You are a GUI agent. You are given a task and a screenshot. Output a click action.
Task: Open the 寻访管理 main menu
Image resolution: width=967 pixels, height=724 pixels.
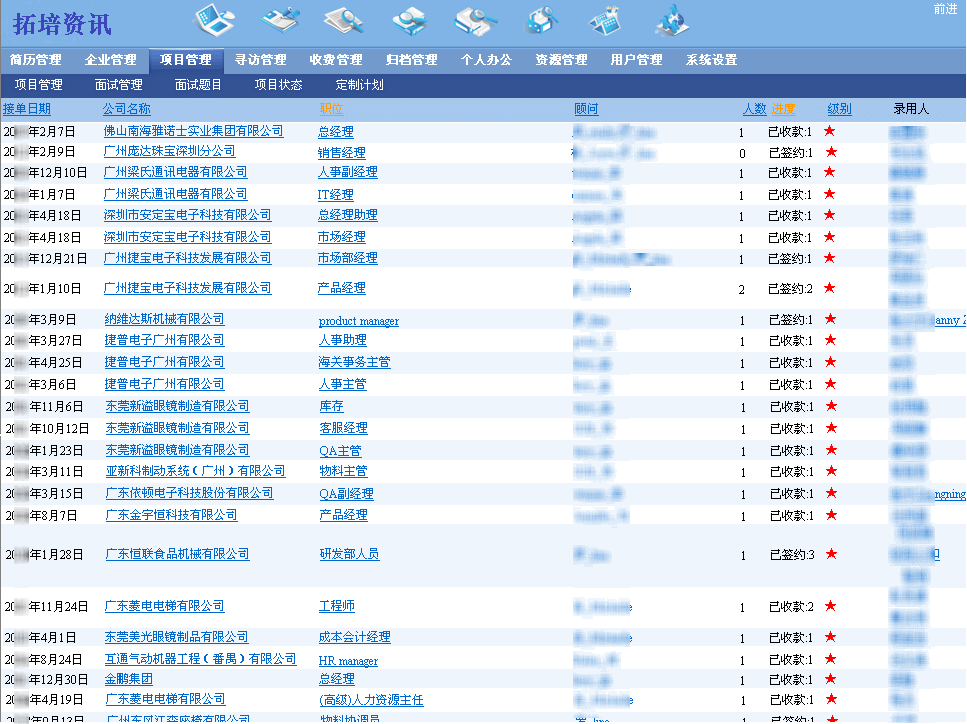(x=261, y=60)
